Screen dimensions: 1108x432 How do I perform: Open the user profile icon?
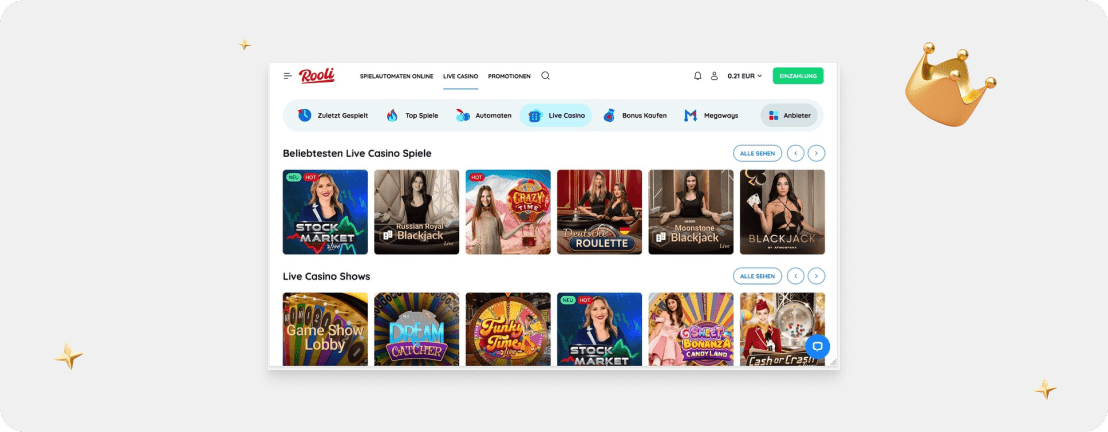714,76
